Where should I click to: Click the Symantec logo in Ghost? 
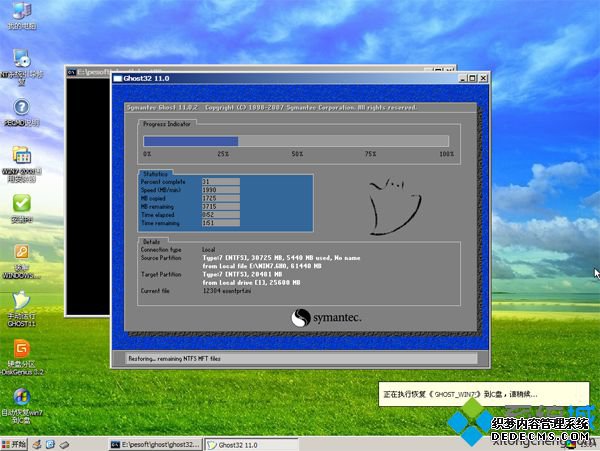[x=327, y=318]
